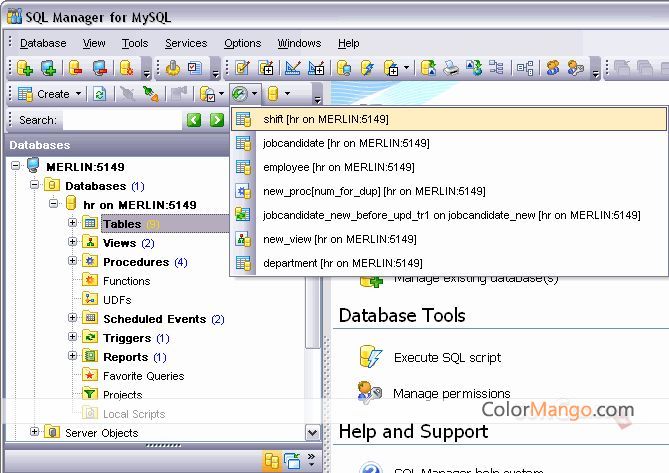669x473 pixels.
Task: Expand the Server Objects node
Action: coord(35,432)
